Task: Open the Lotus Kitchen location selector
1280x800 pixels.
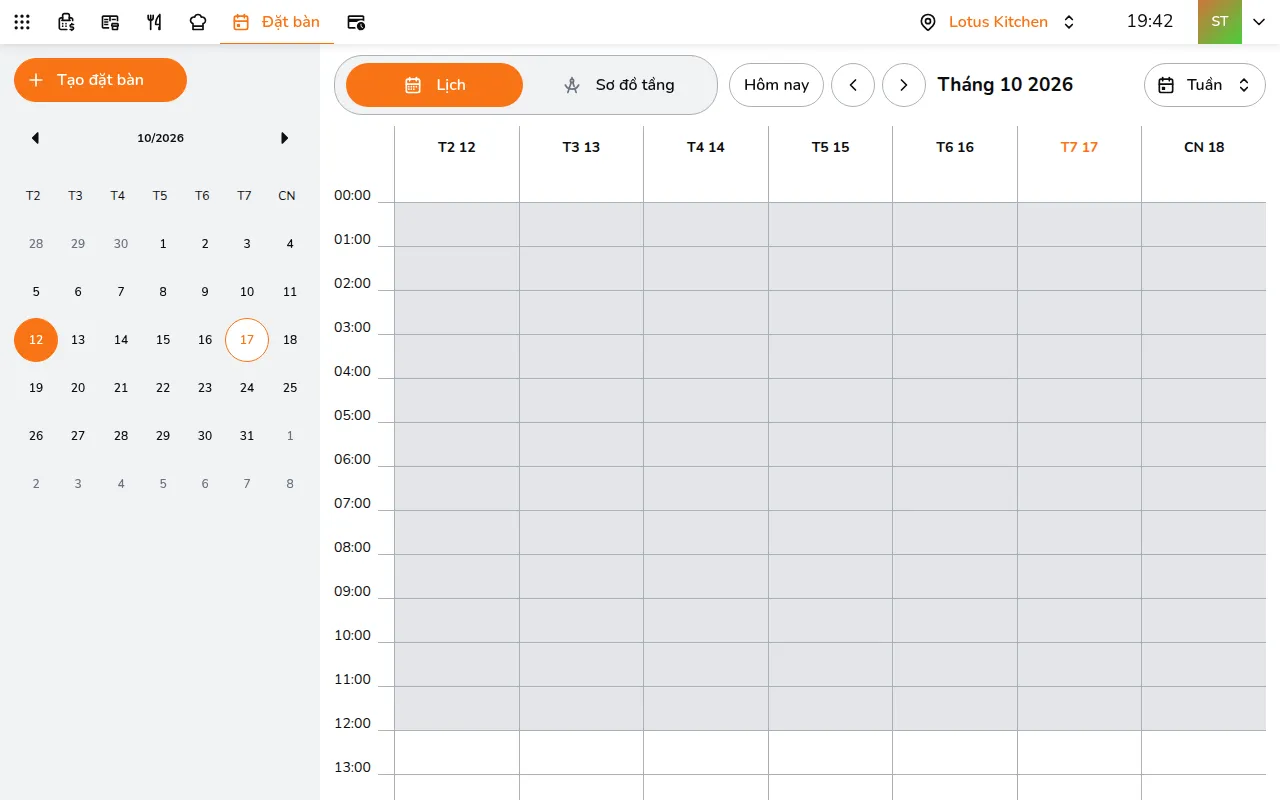Action: [x=997, y=22]
